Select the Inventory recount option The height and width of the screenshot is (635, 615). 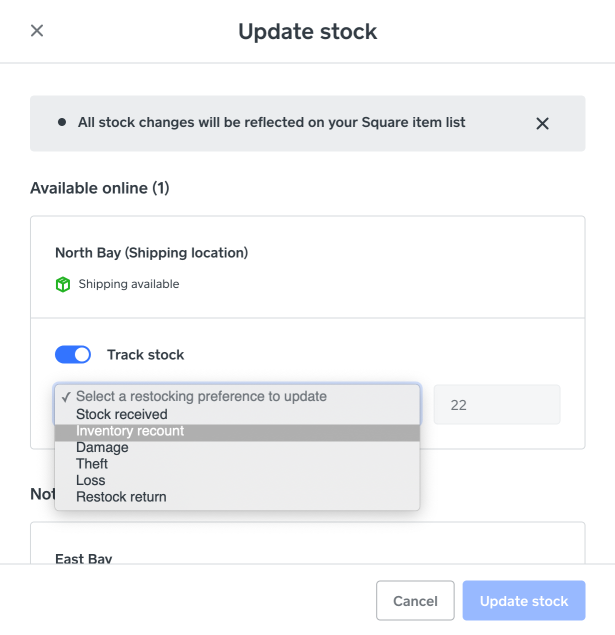tap(130, 431)
